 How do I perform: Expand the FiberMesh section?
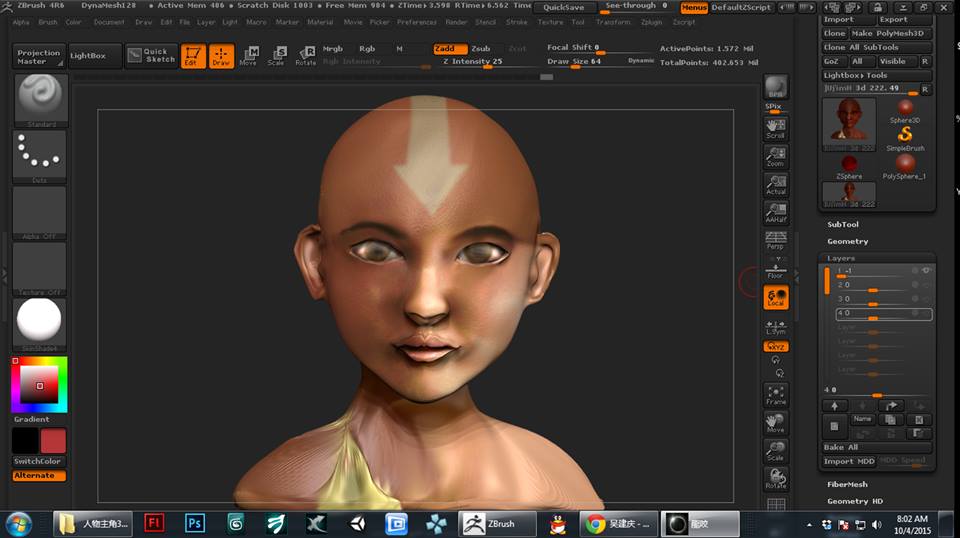tap(847, 484)
